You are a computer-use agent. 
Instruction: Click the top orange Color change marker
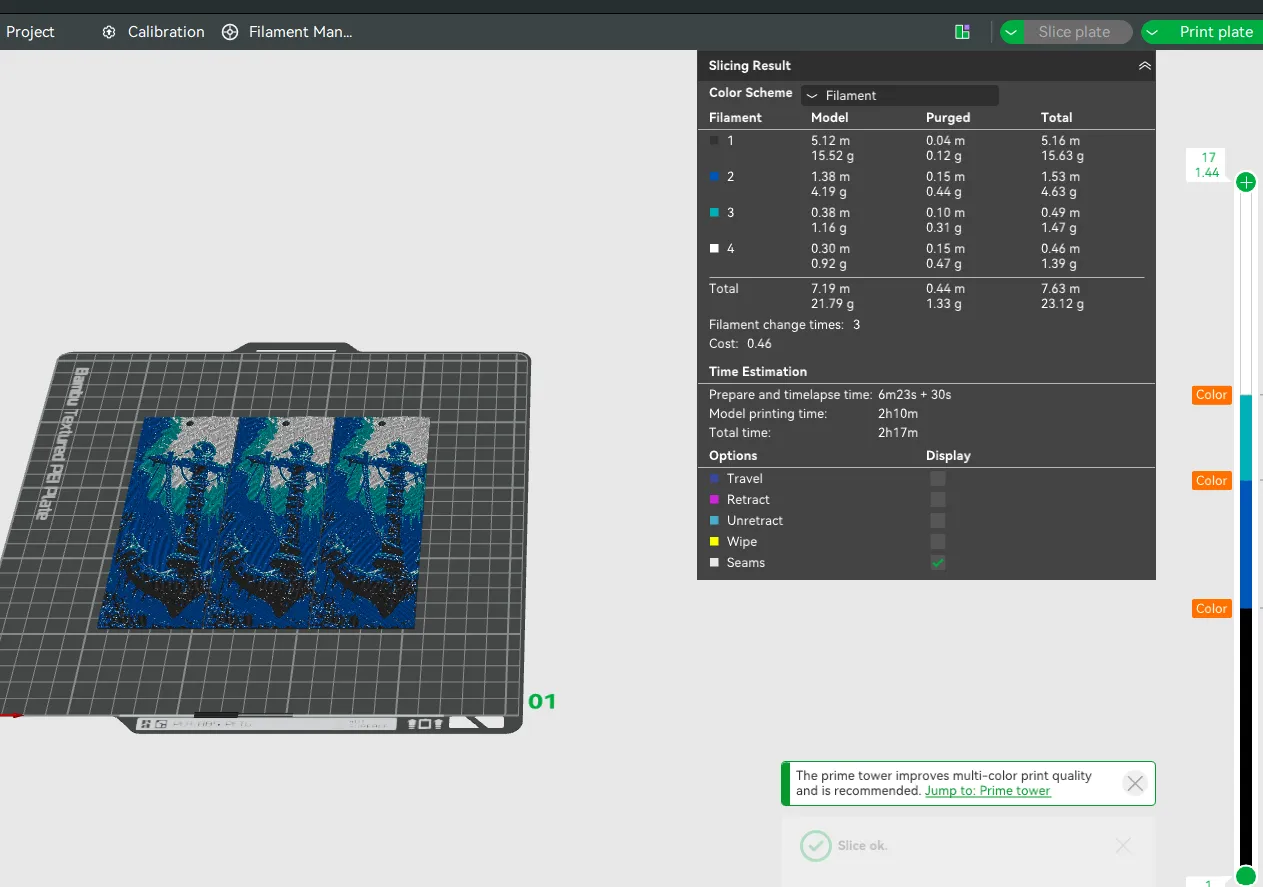click(1211, 395)
